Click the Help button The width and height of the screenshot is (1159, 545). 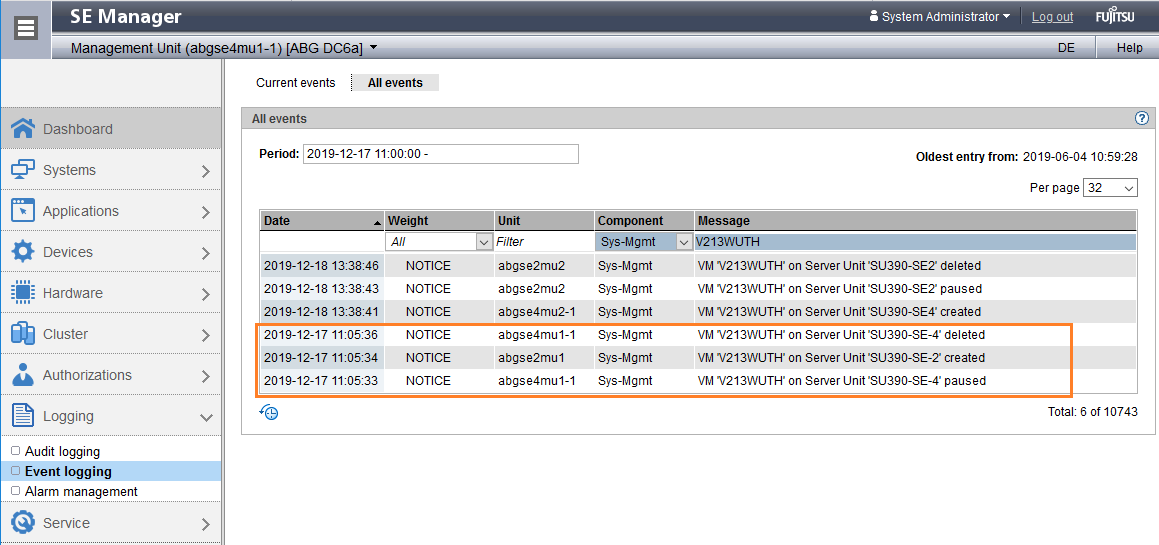click(1129, 48)
